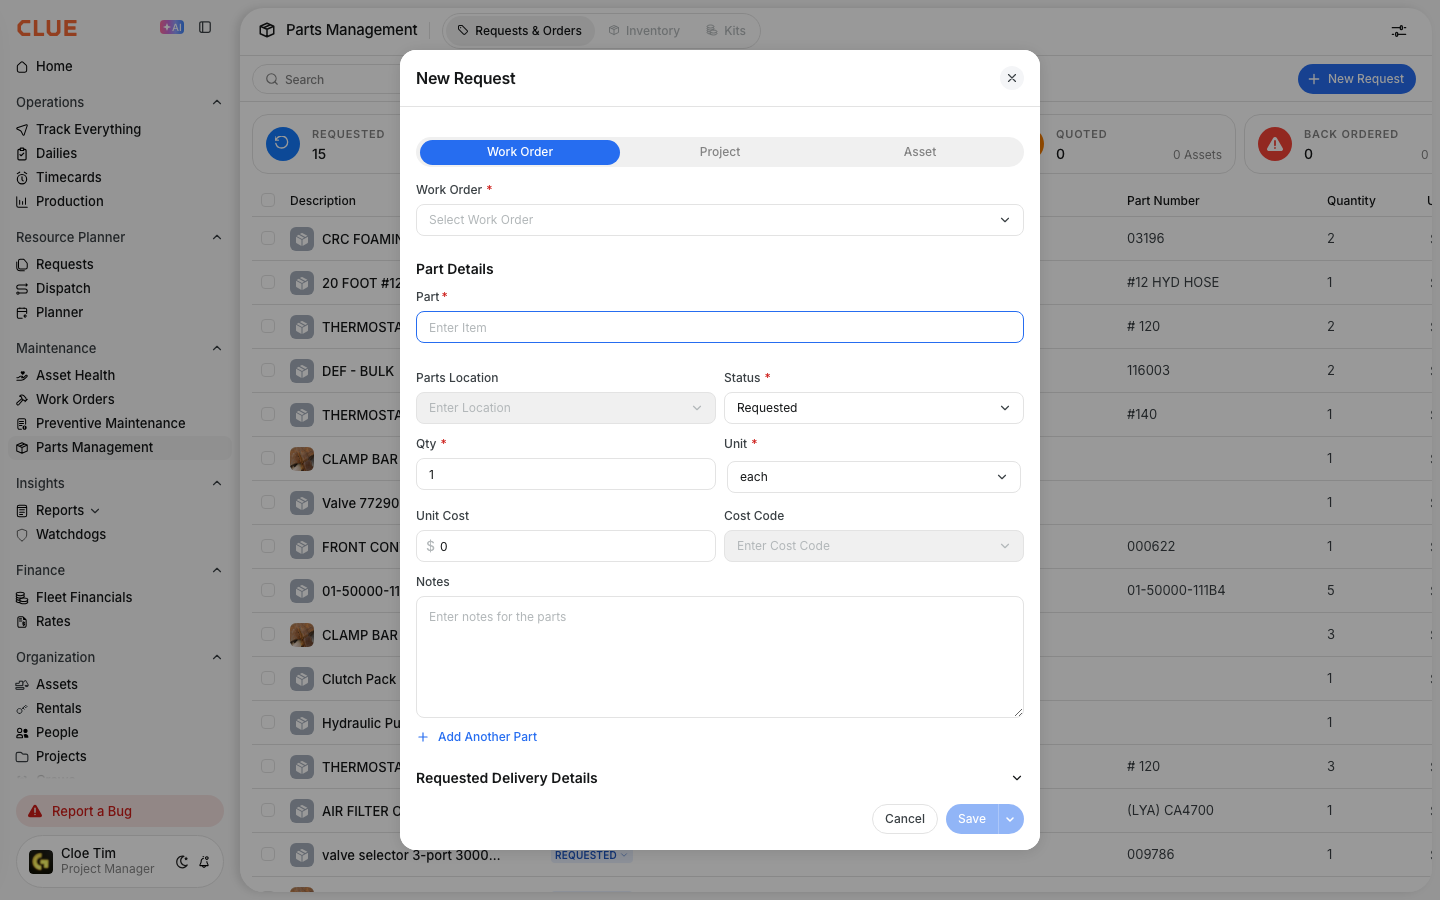Open filter settings sliders icon
This screenshot has width=1440, height=900.
(1399, 31)
